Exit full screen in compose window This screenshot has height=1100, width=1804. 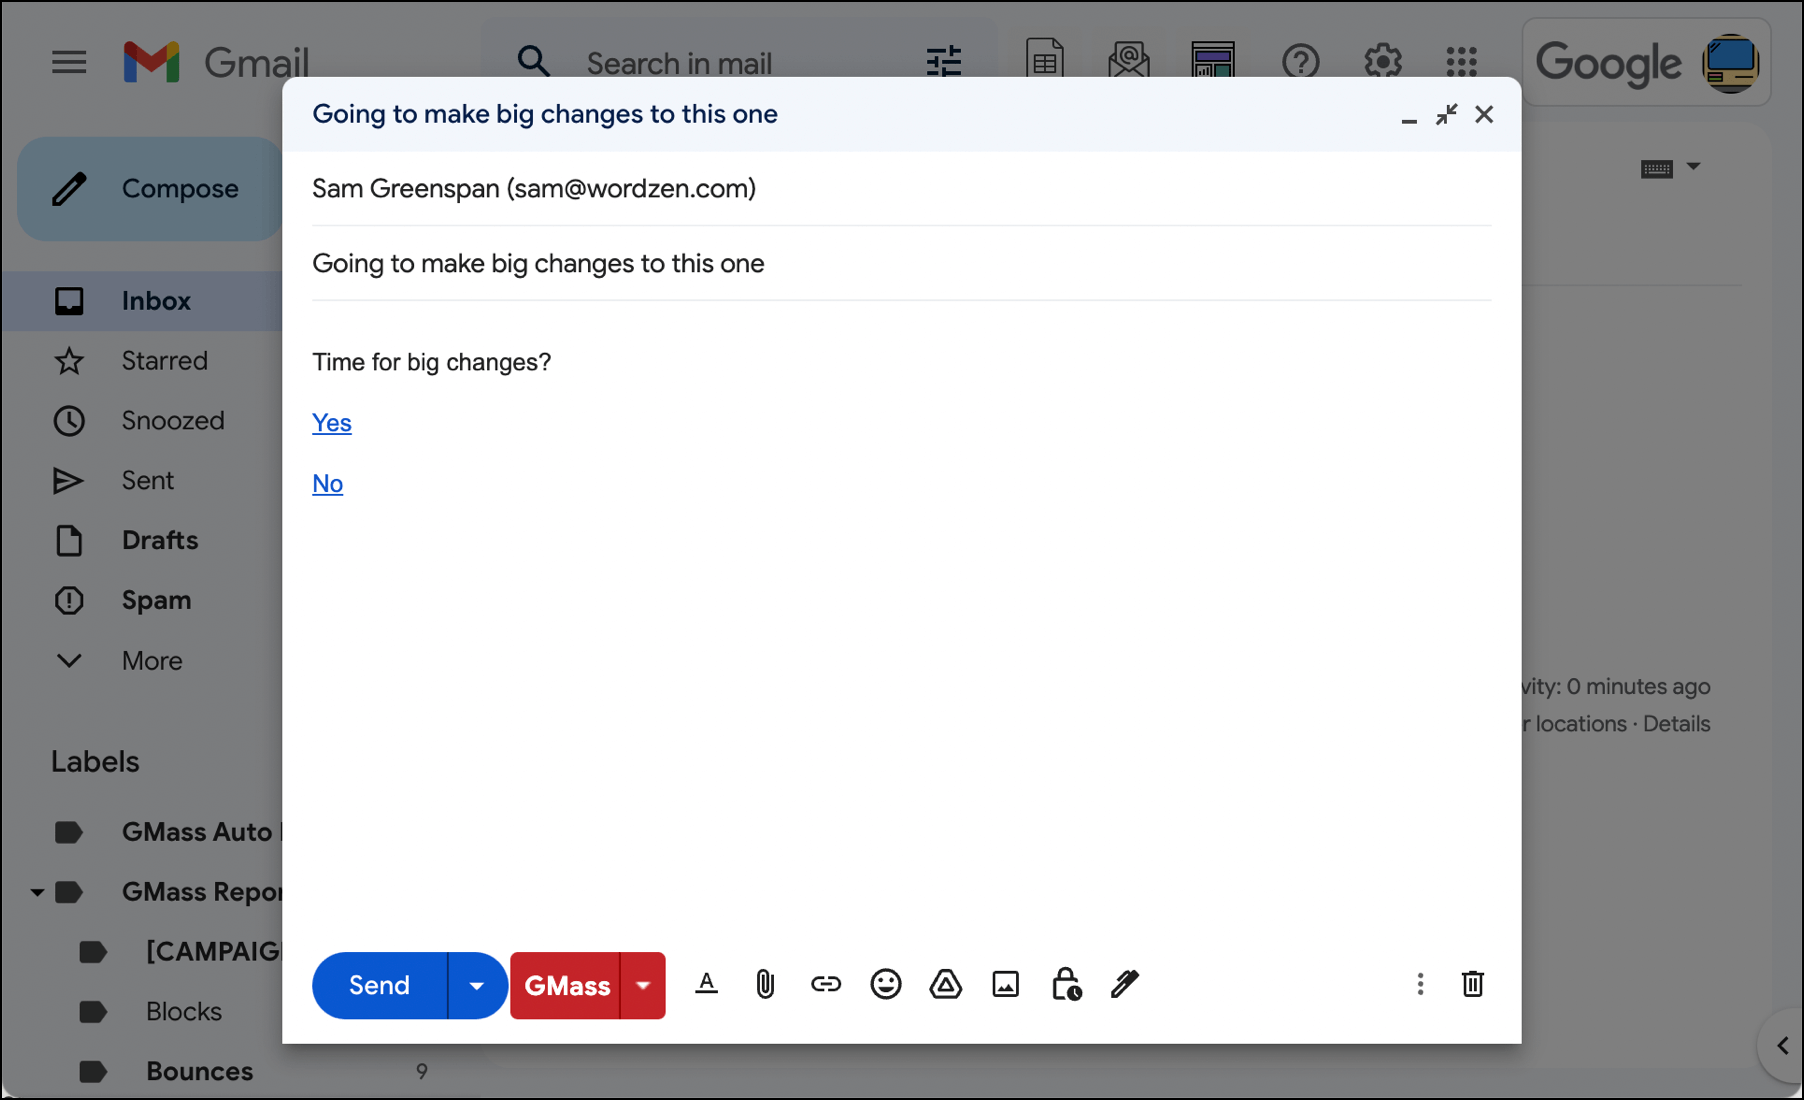pos(1446,114)
